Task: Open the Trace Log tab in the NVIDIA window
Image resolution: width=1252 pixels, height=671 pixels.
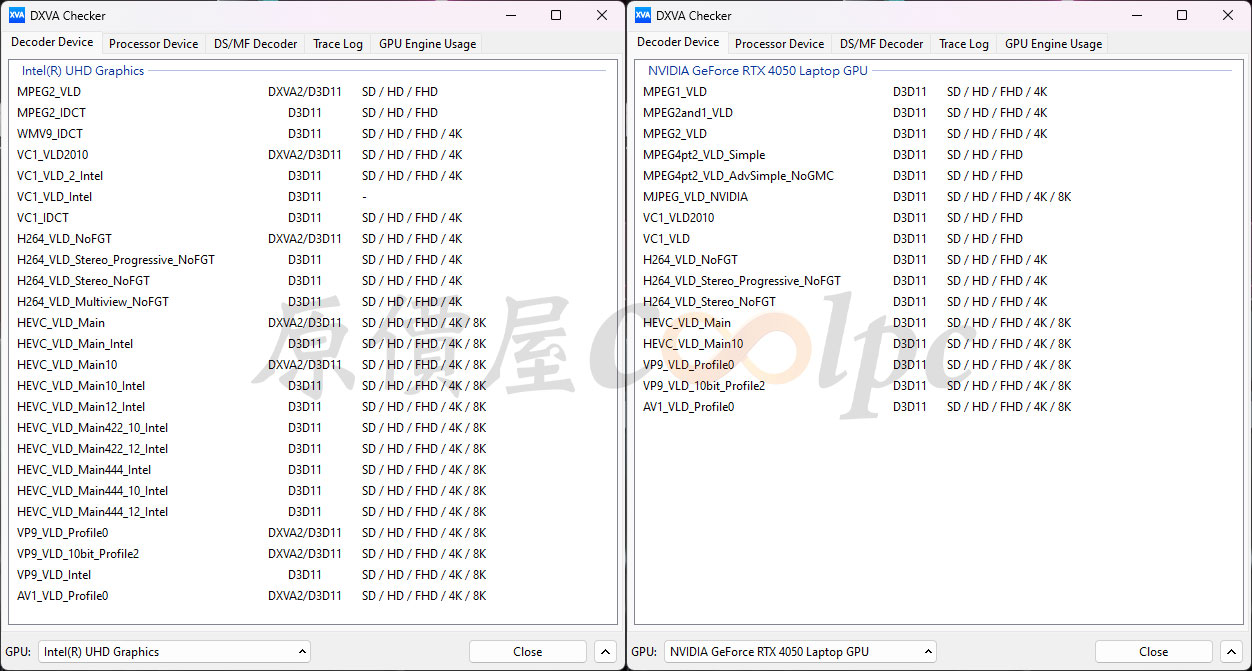Action: 964,43
